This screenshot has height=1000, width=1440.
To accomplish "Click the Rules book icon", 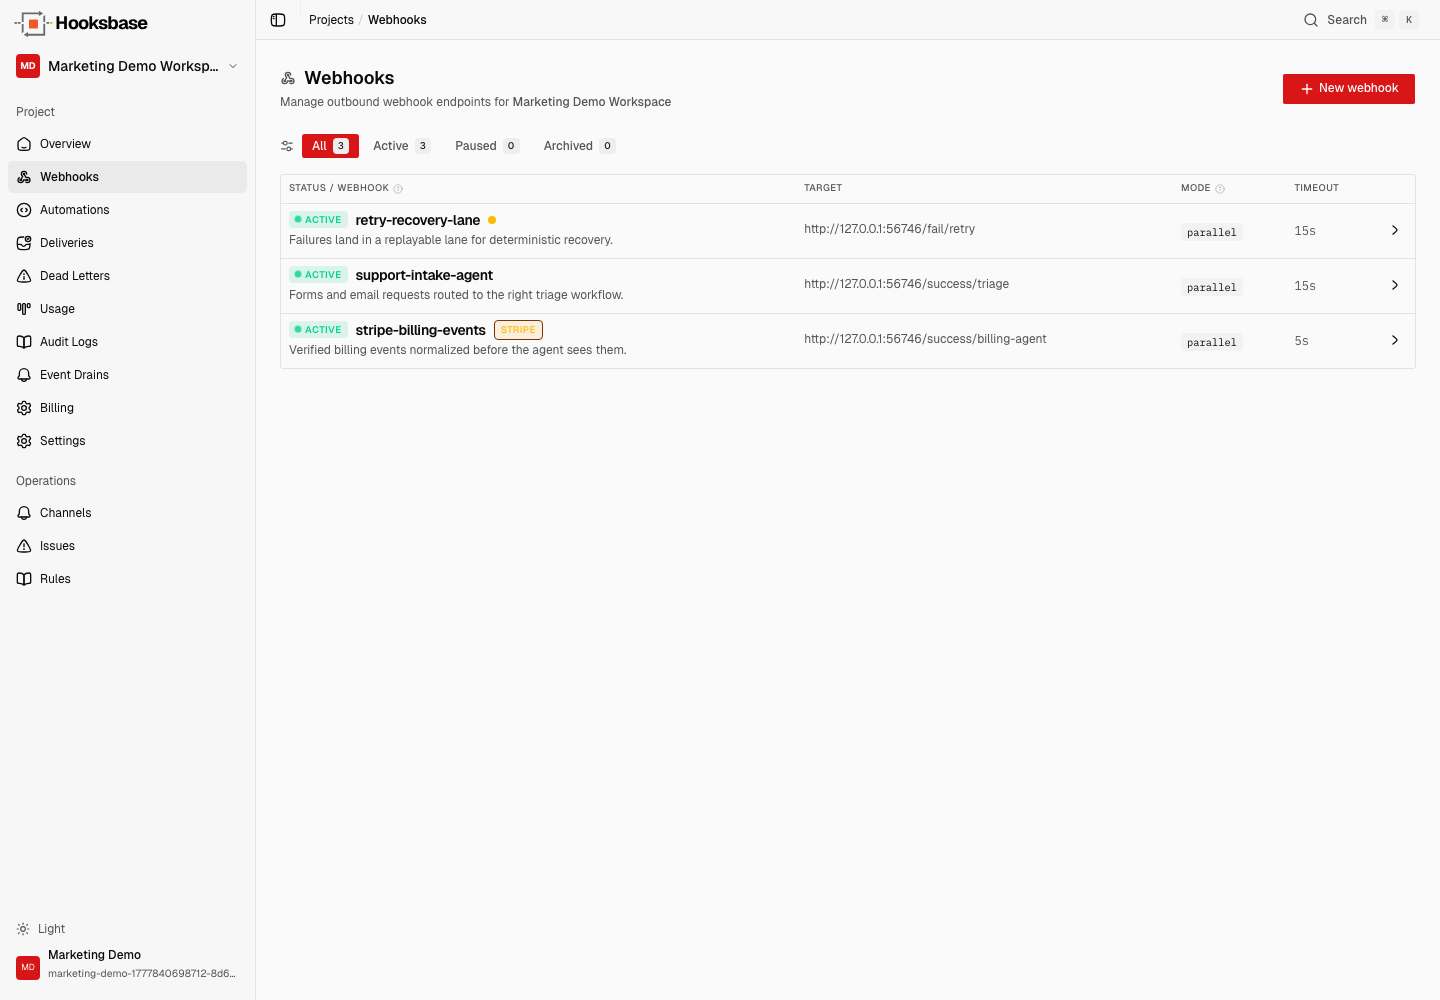I will click(x=24, y=579).
